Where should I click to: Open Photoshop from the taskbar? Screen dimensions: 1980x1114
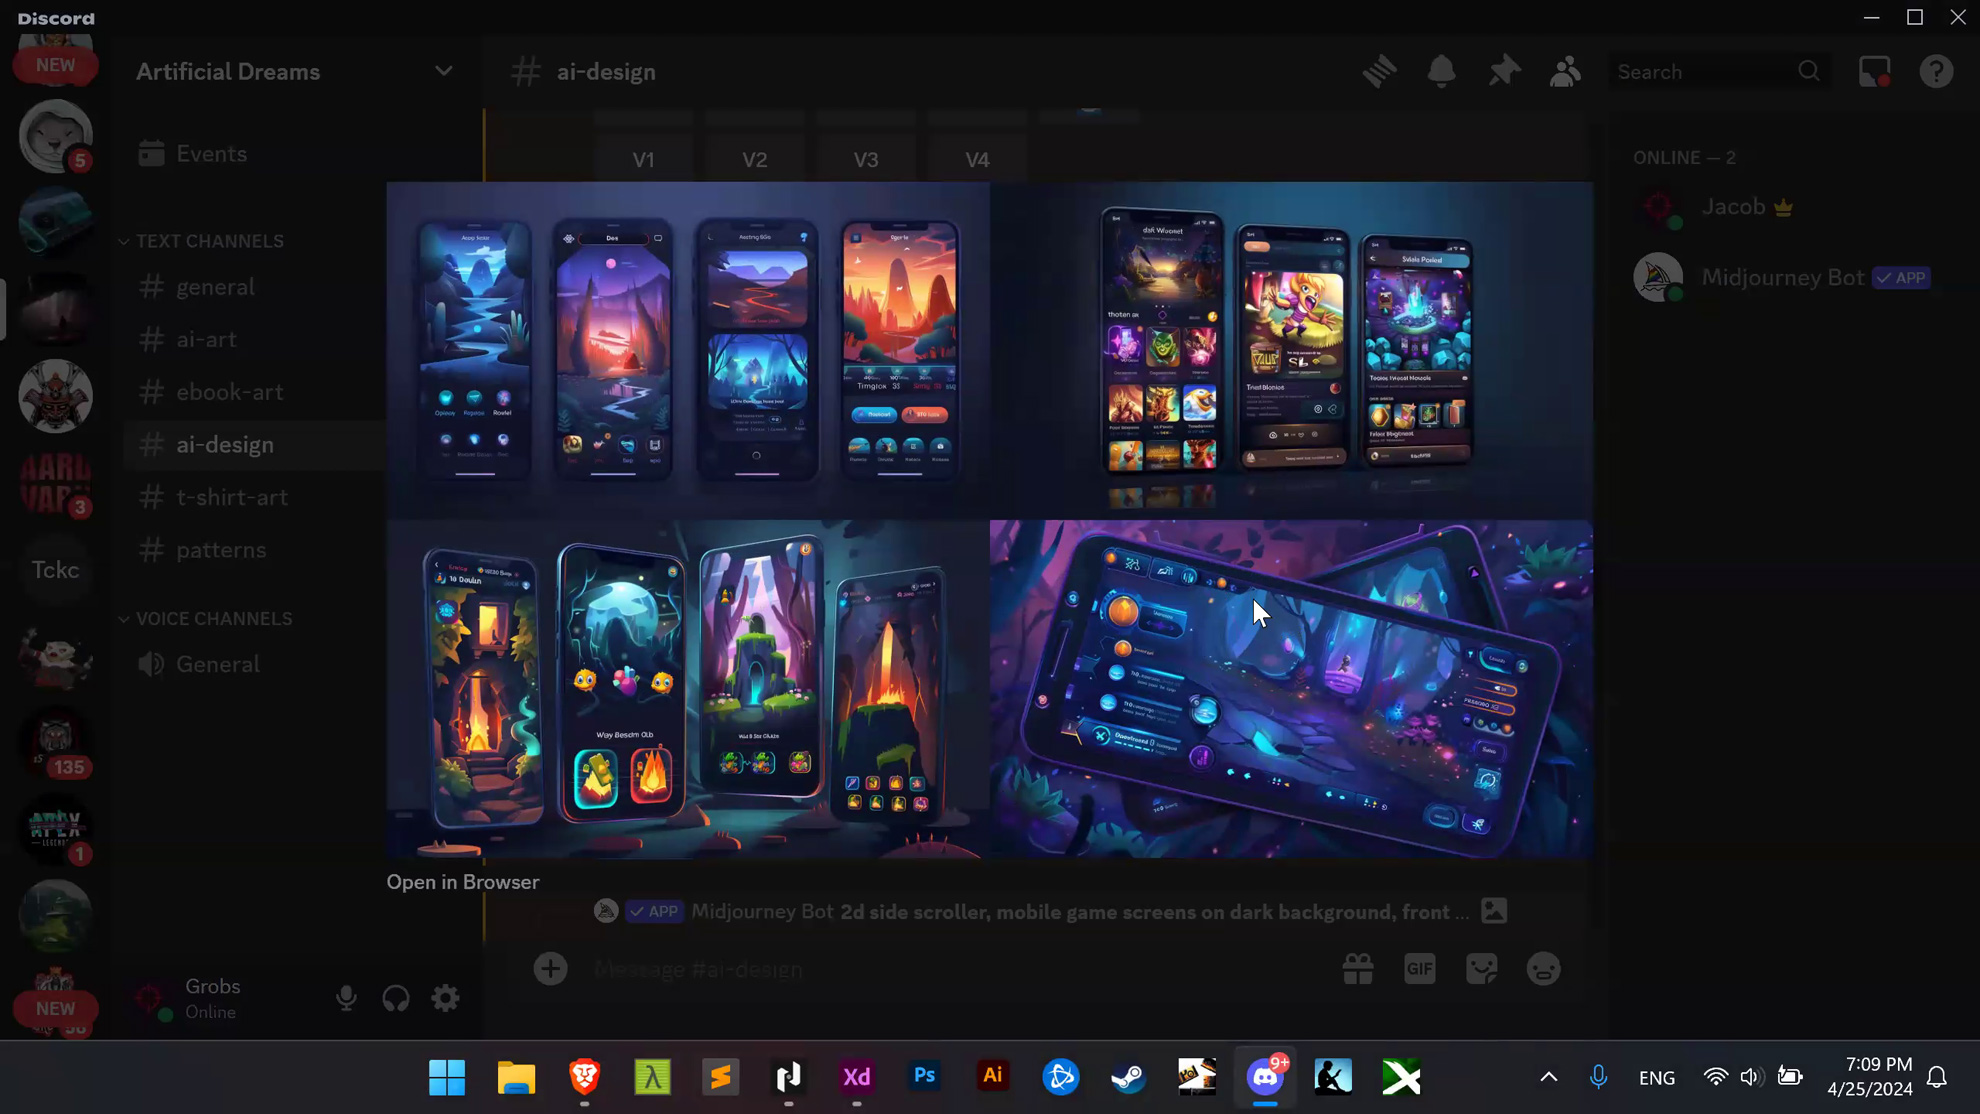click(924, 1077)
